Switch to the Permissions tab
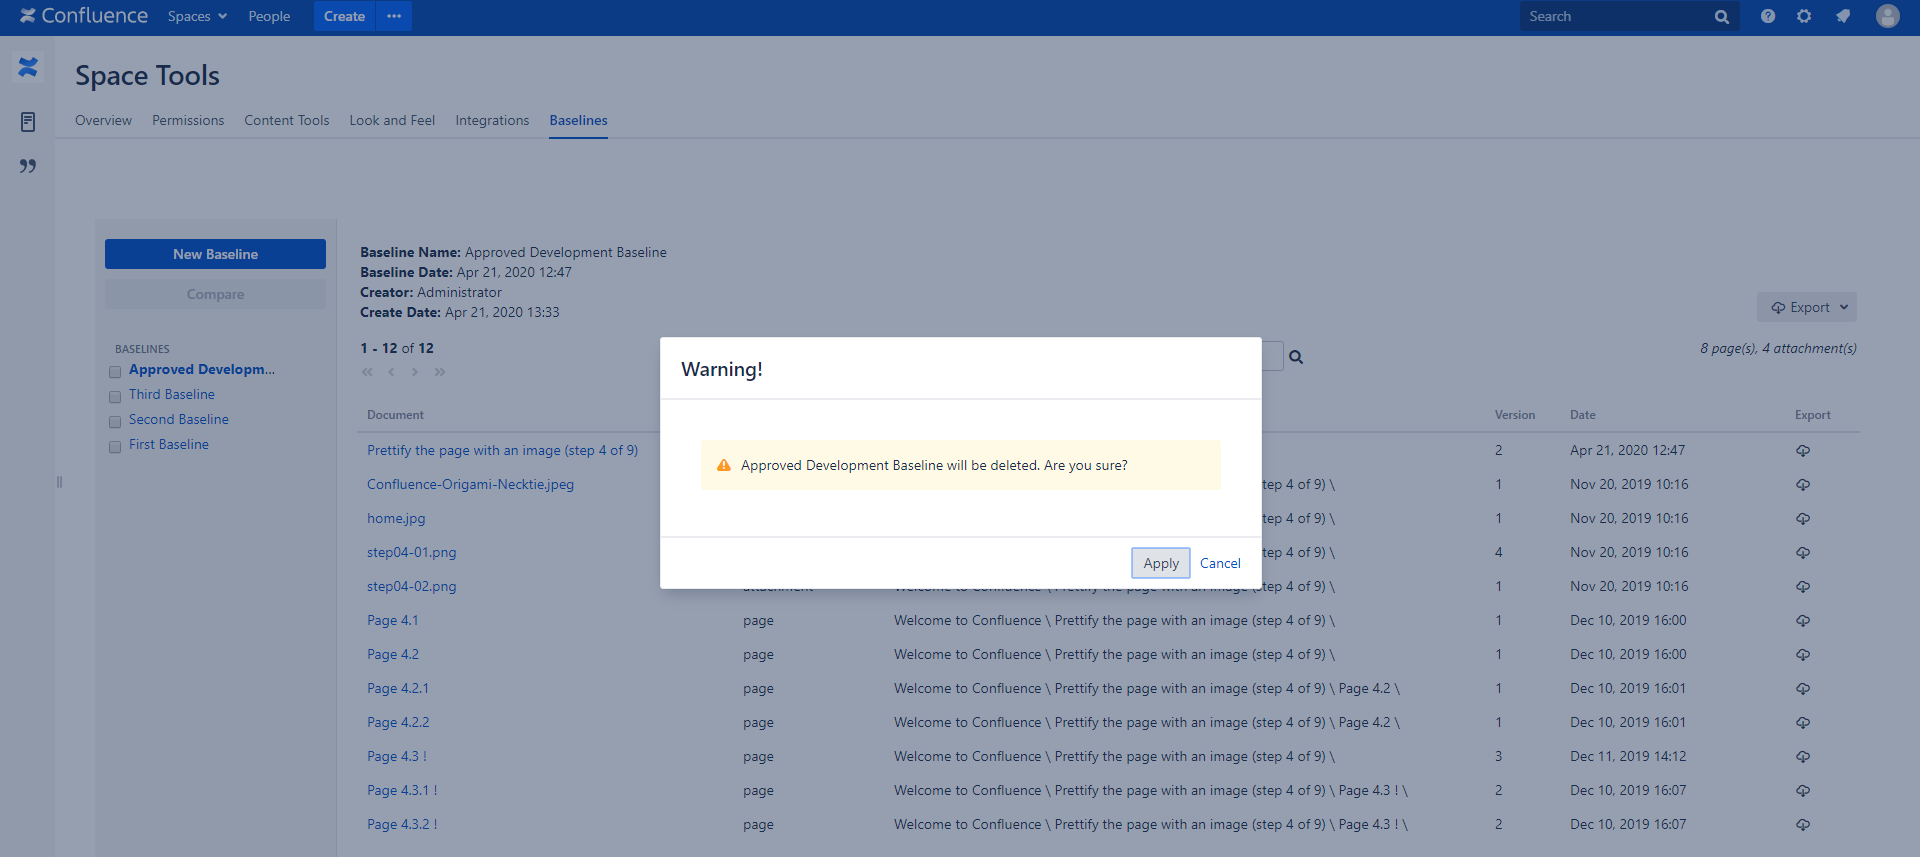 [188, 120]
